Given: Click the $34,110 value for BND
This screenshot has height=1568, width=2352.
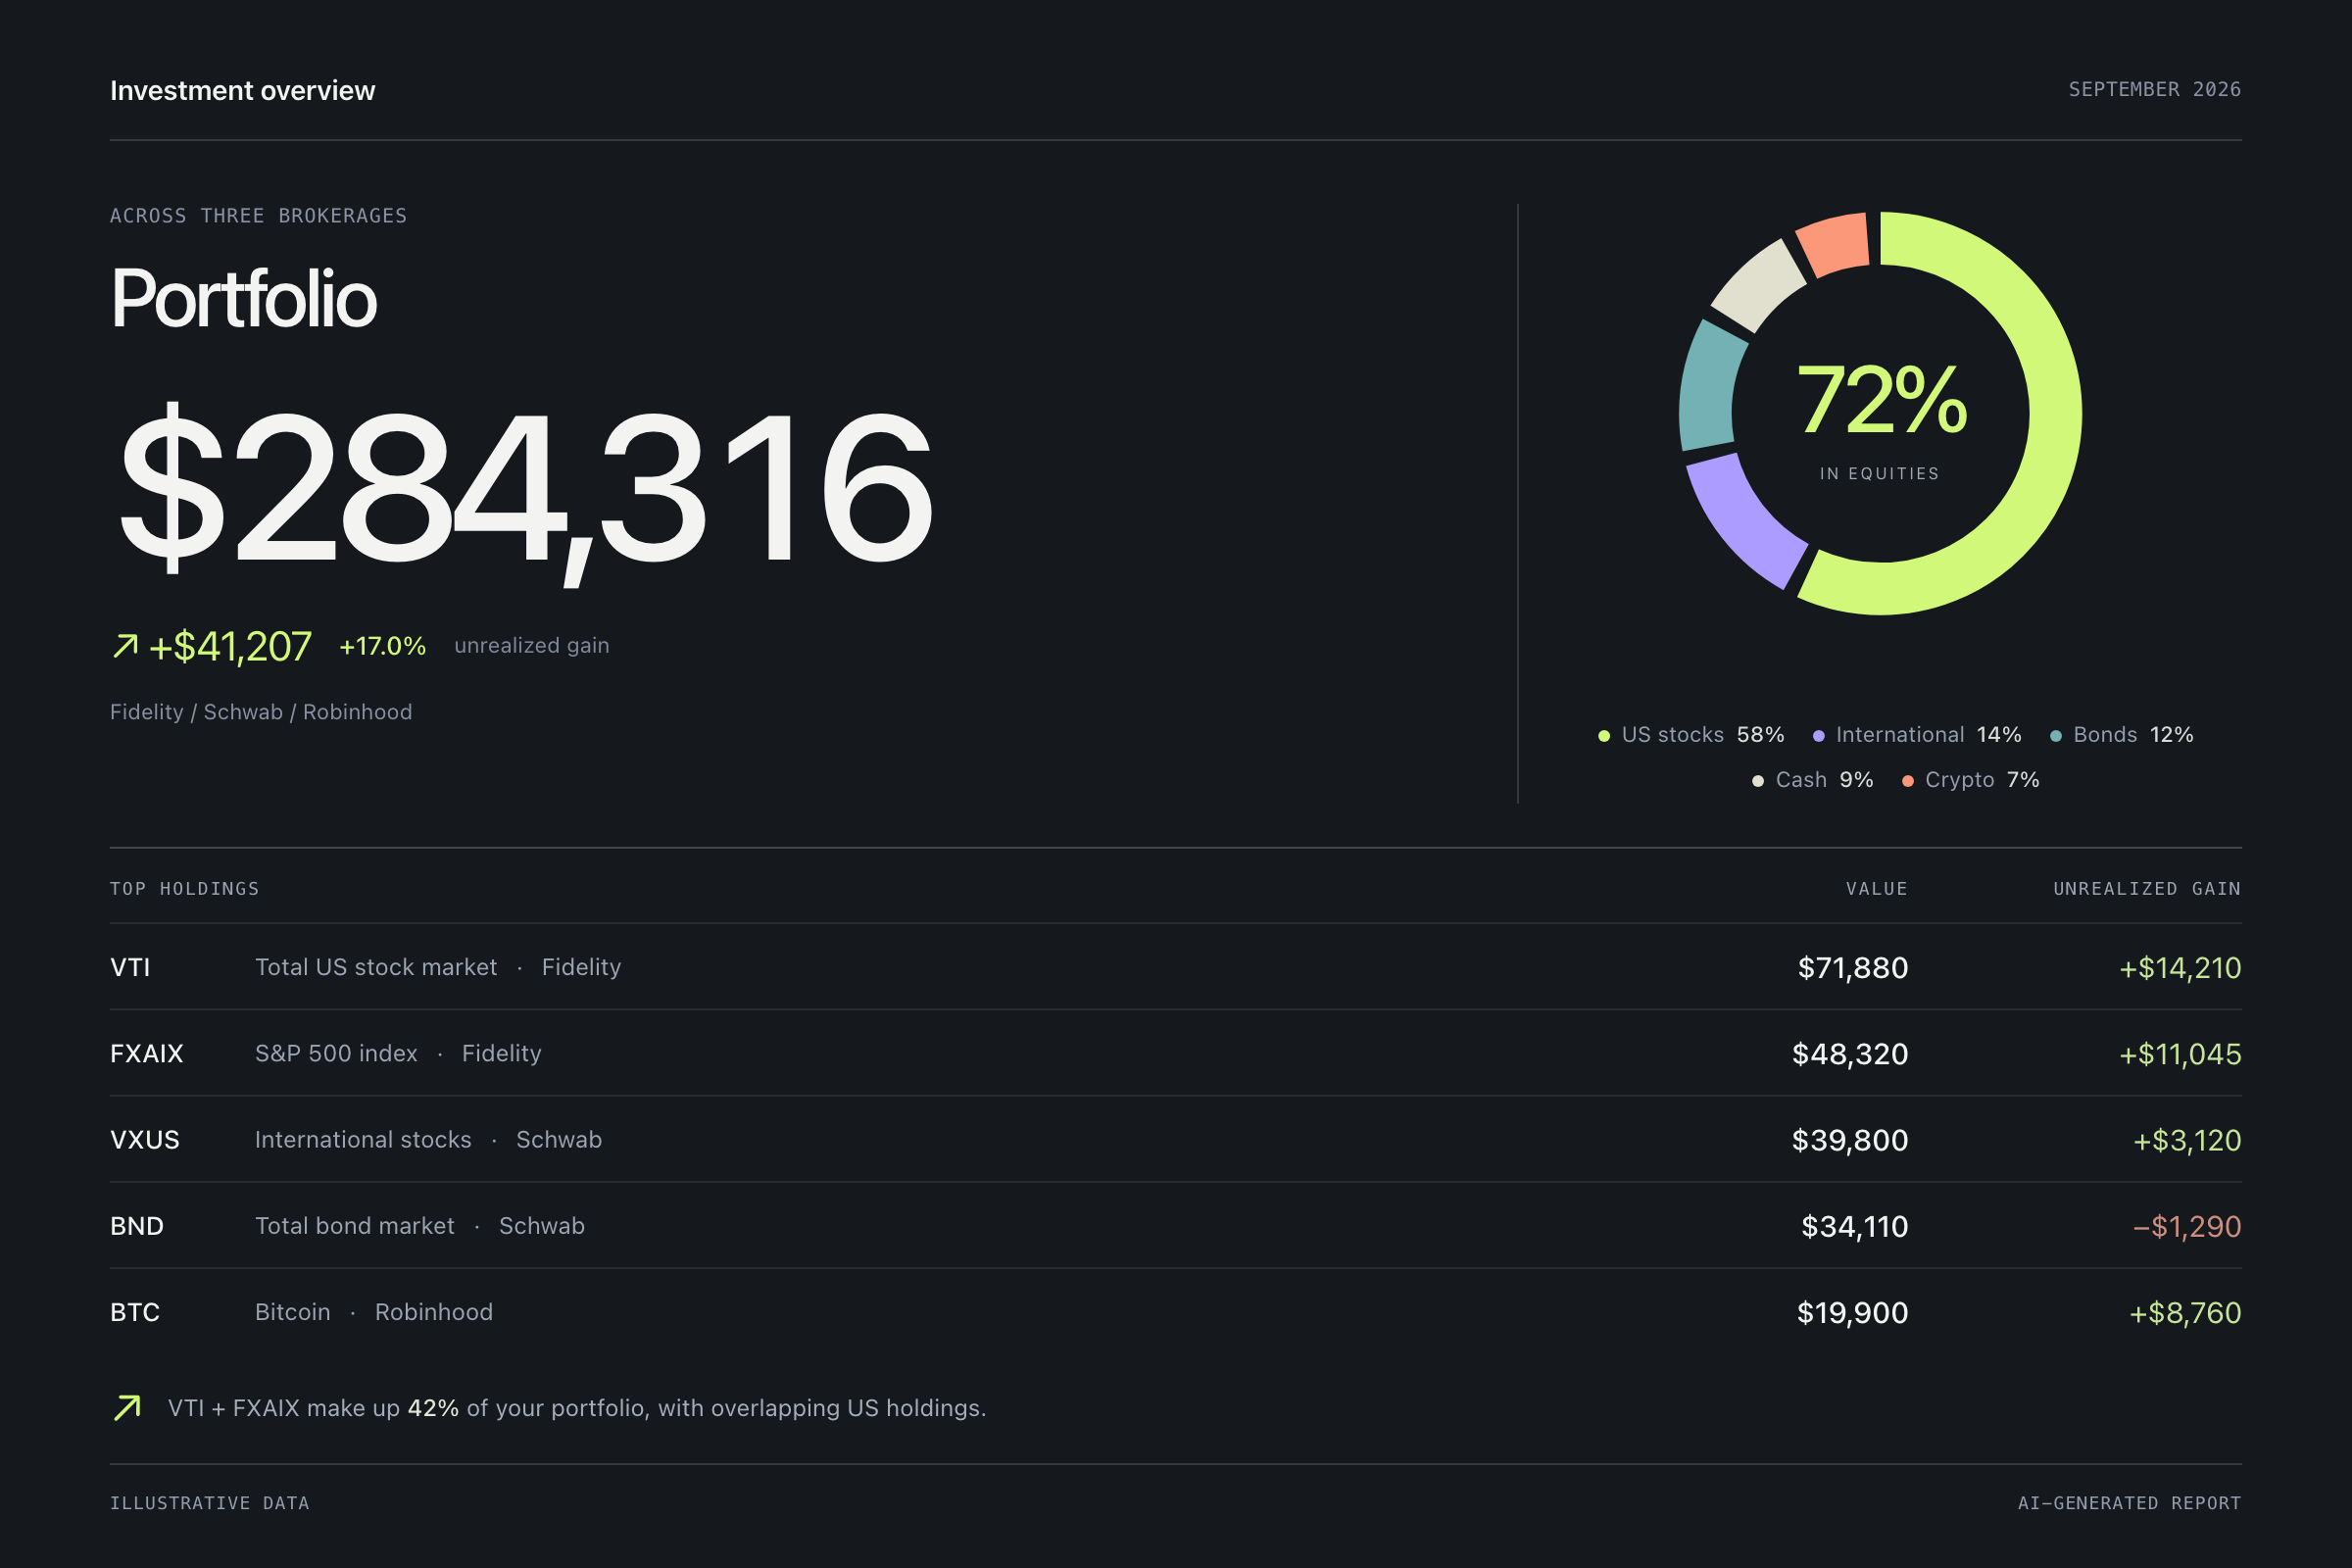Looking at the screenshot, I should 1855,1226.
